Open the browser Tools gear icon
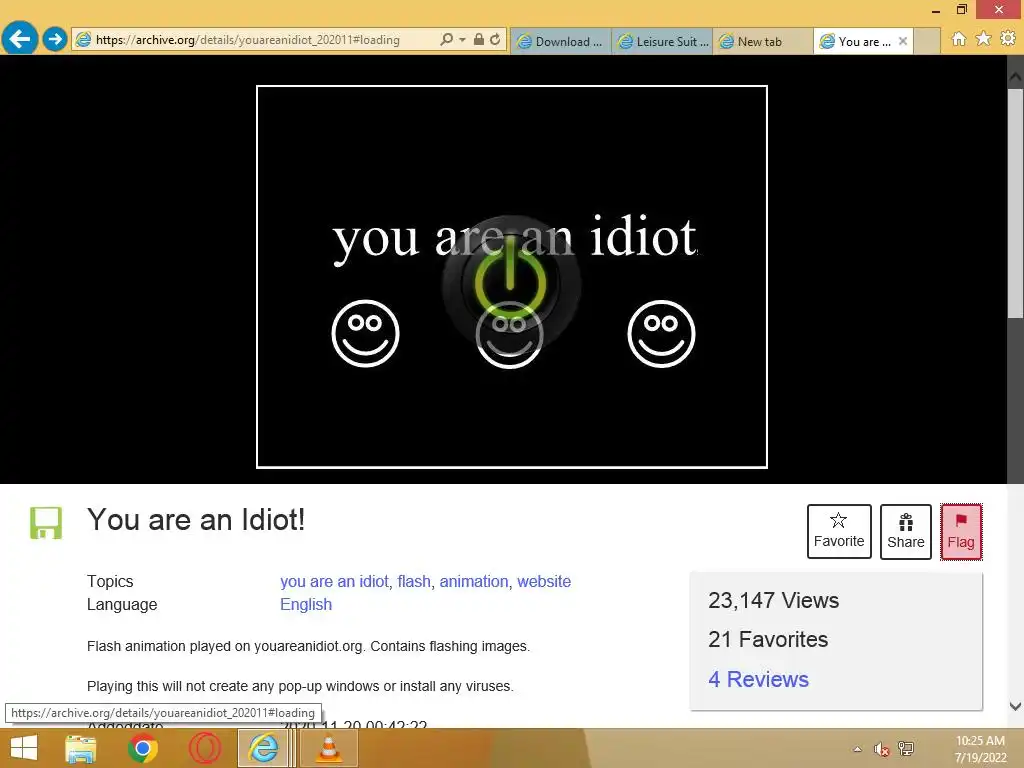This screenshot has width=1024, height=768. (x=1008, y=39)
